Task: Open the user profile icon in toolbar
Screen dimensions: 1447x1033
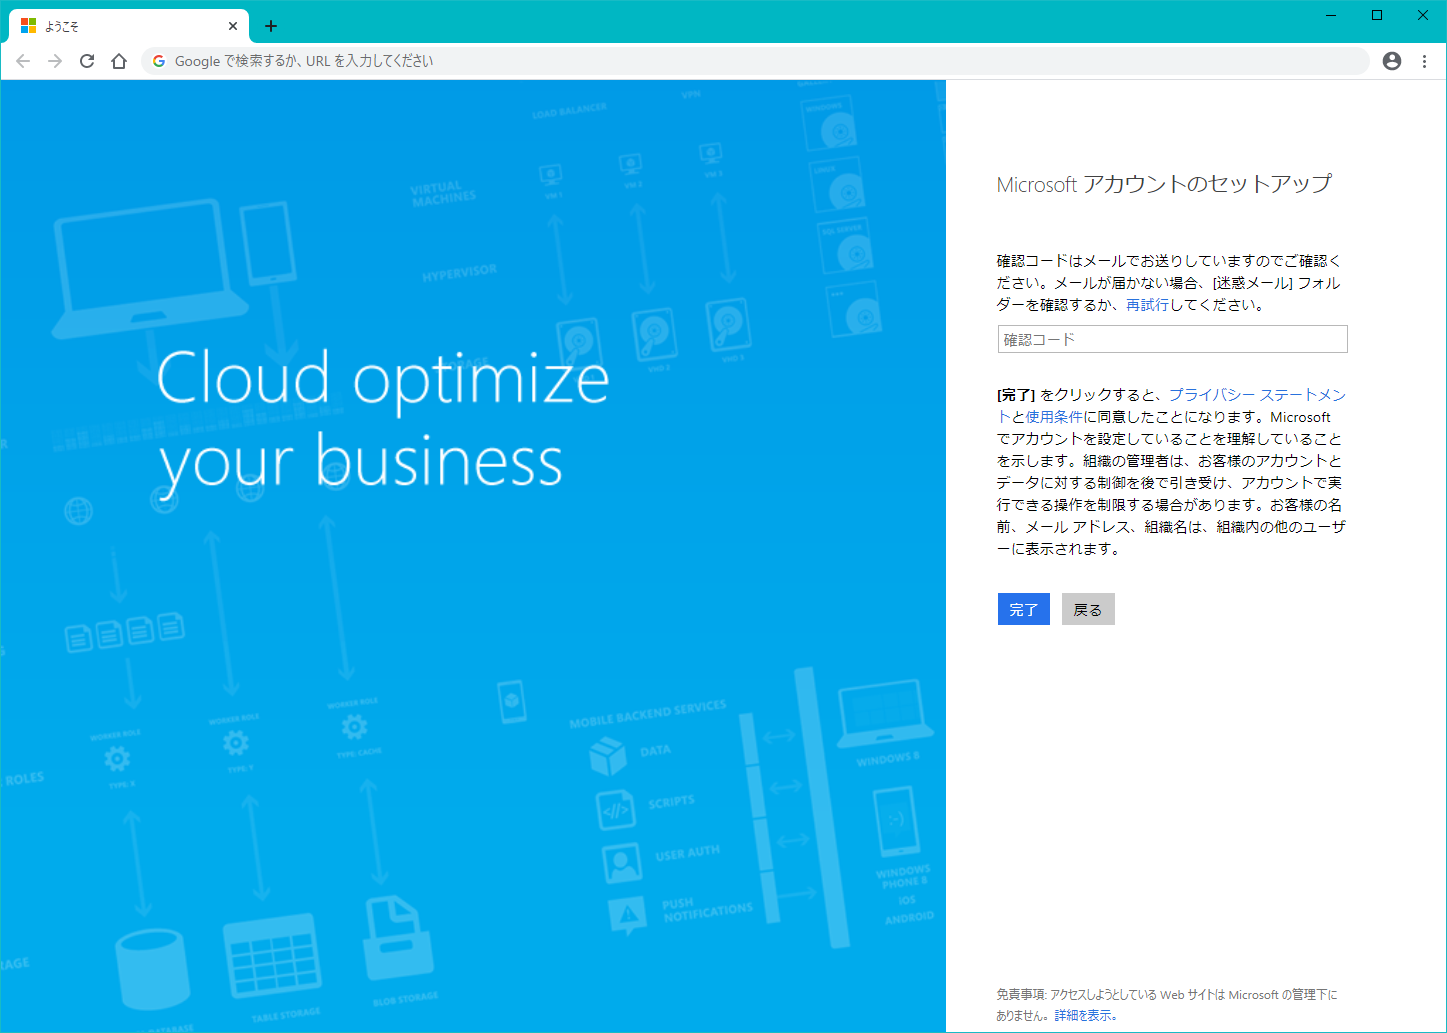Action: pos(1392,61)
